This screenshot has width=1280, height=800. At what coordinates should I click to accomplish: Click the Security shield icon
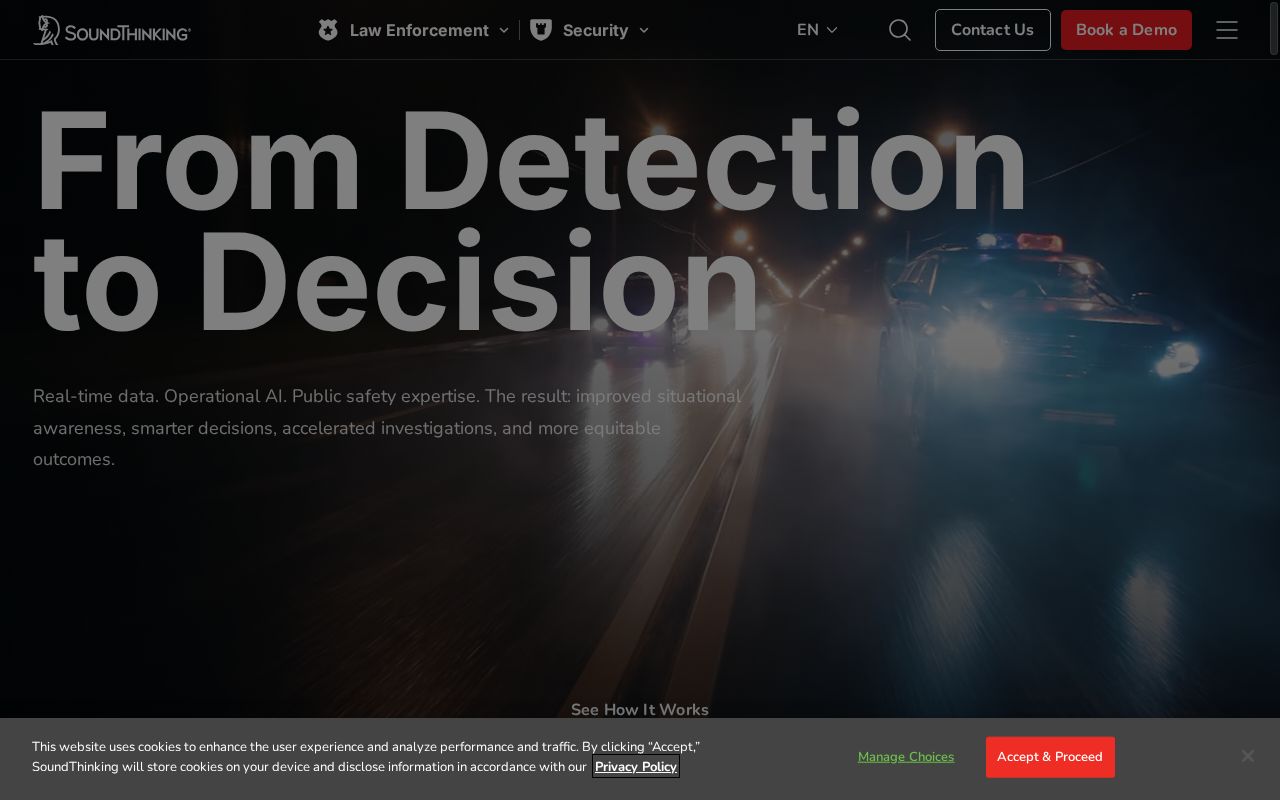[541, 30]
